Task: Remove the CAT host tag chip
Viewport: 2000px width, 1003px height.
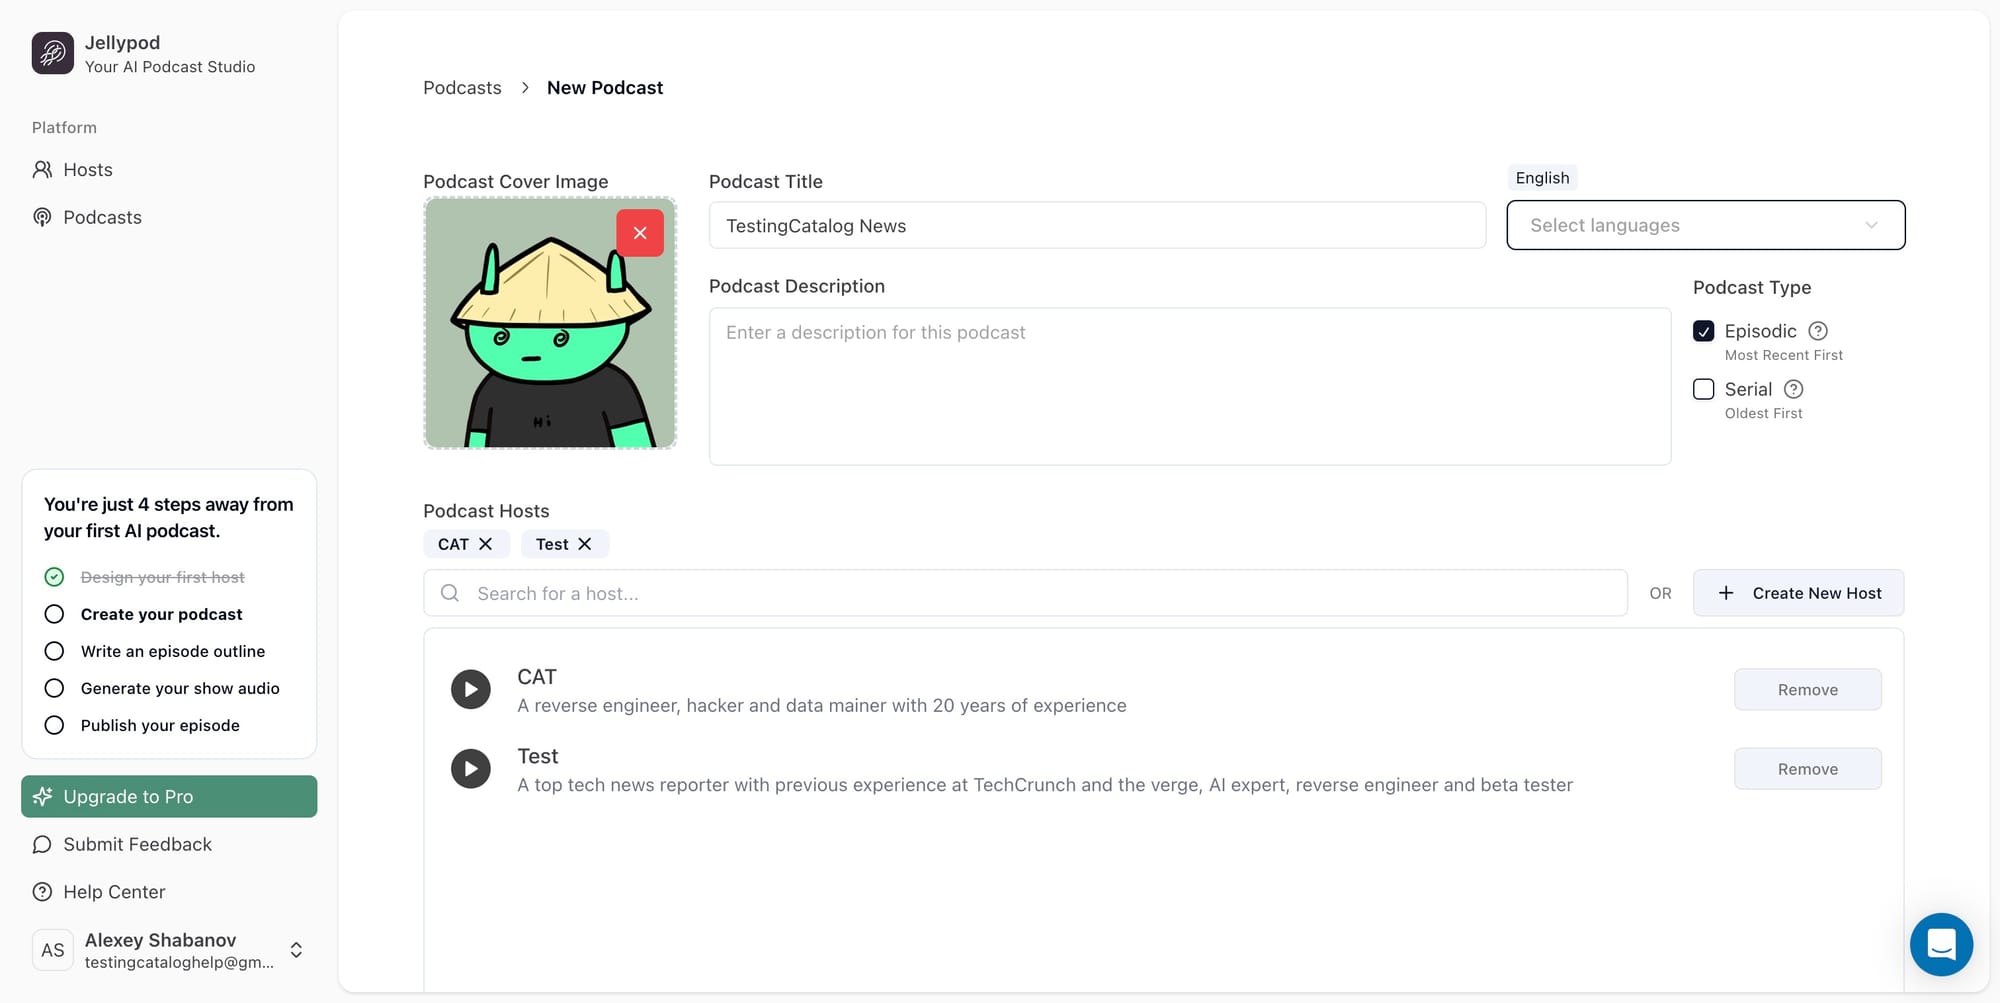Action: click(486, 544)
